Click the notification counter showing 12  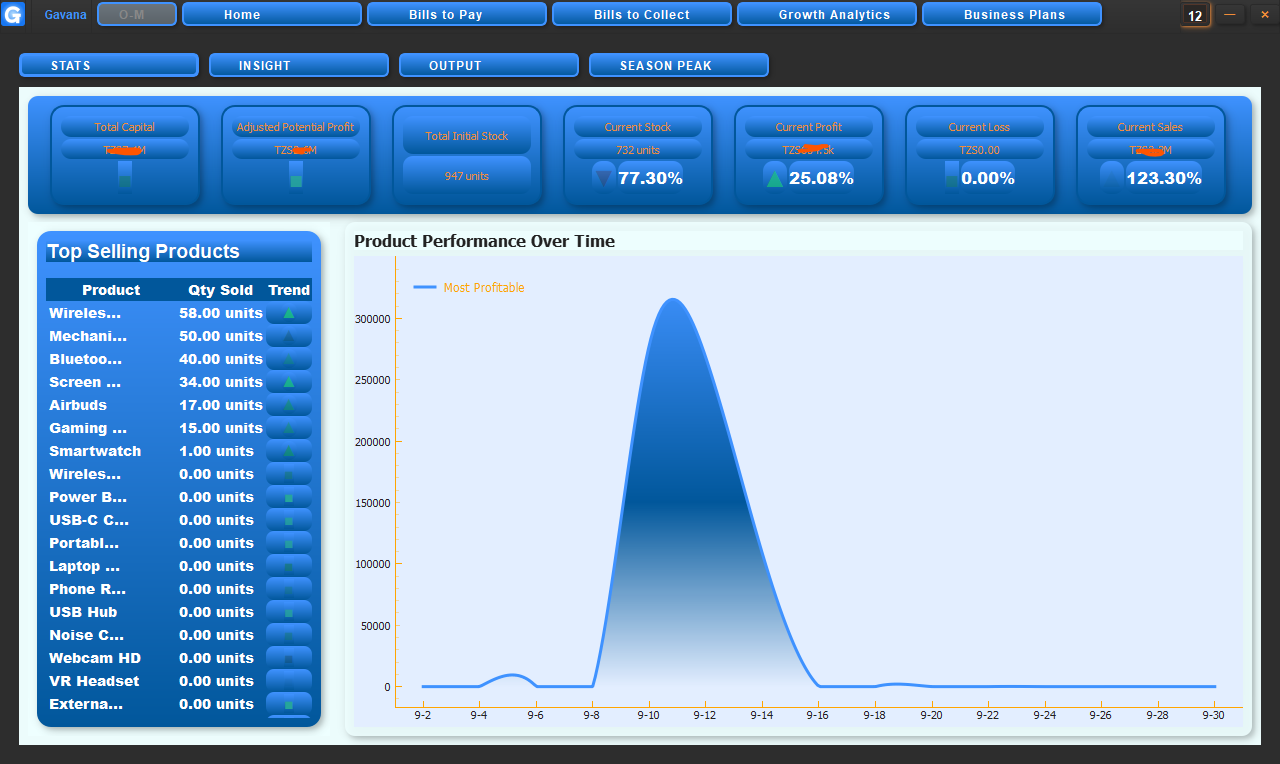coord(1195,15)
